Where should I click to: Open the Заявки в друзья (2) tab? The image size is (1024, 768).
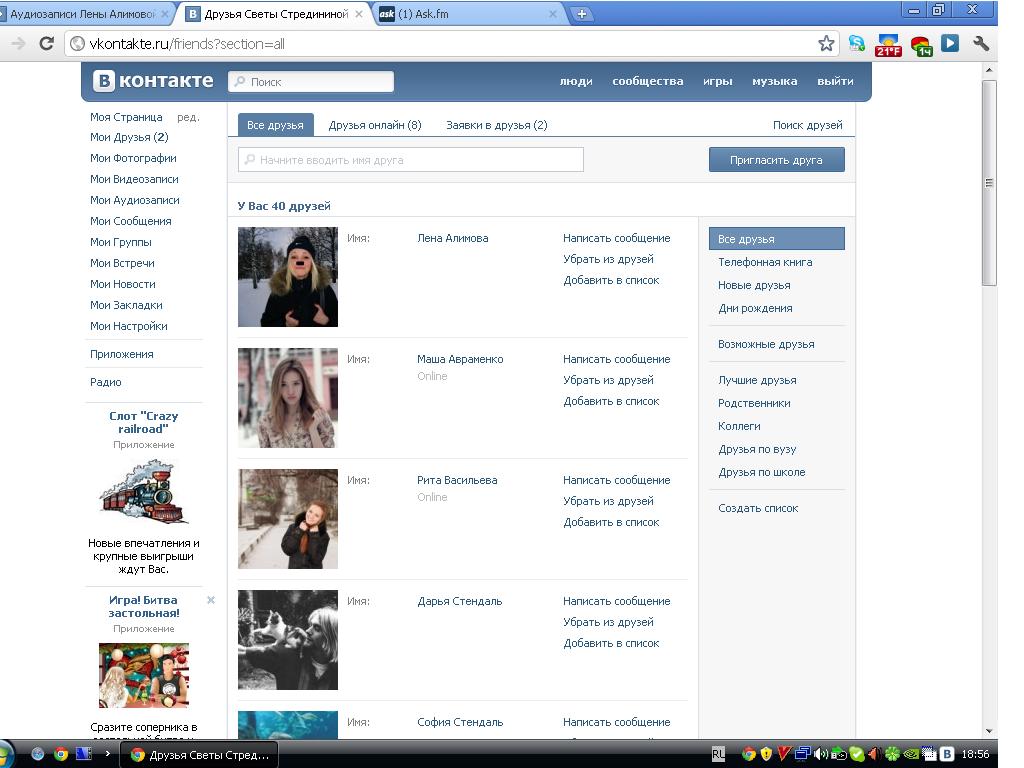pyautogui.click(x=497, y=125)
